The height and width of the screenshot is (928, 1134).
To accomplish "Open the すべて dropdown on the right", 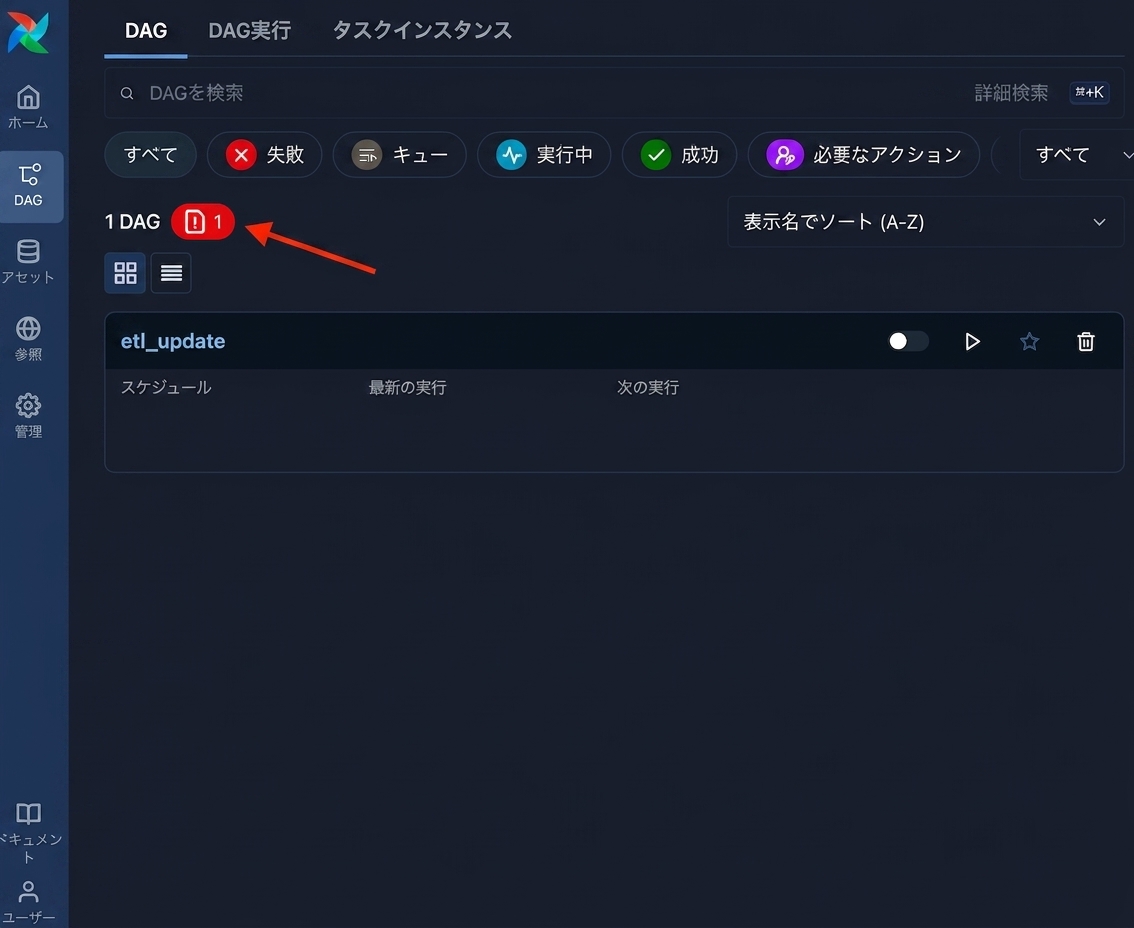I will click(1078, 155).
